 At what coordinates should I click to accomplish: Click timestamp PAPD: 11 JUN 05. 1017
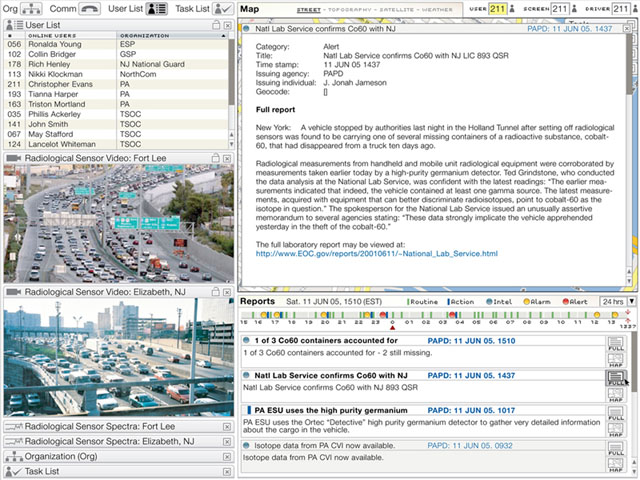(x=471, y=410)
